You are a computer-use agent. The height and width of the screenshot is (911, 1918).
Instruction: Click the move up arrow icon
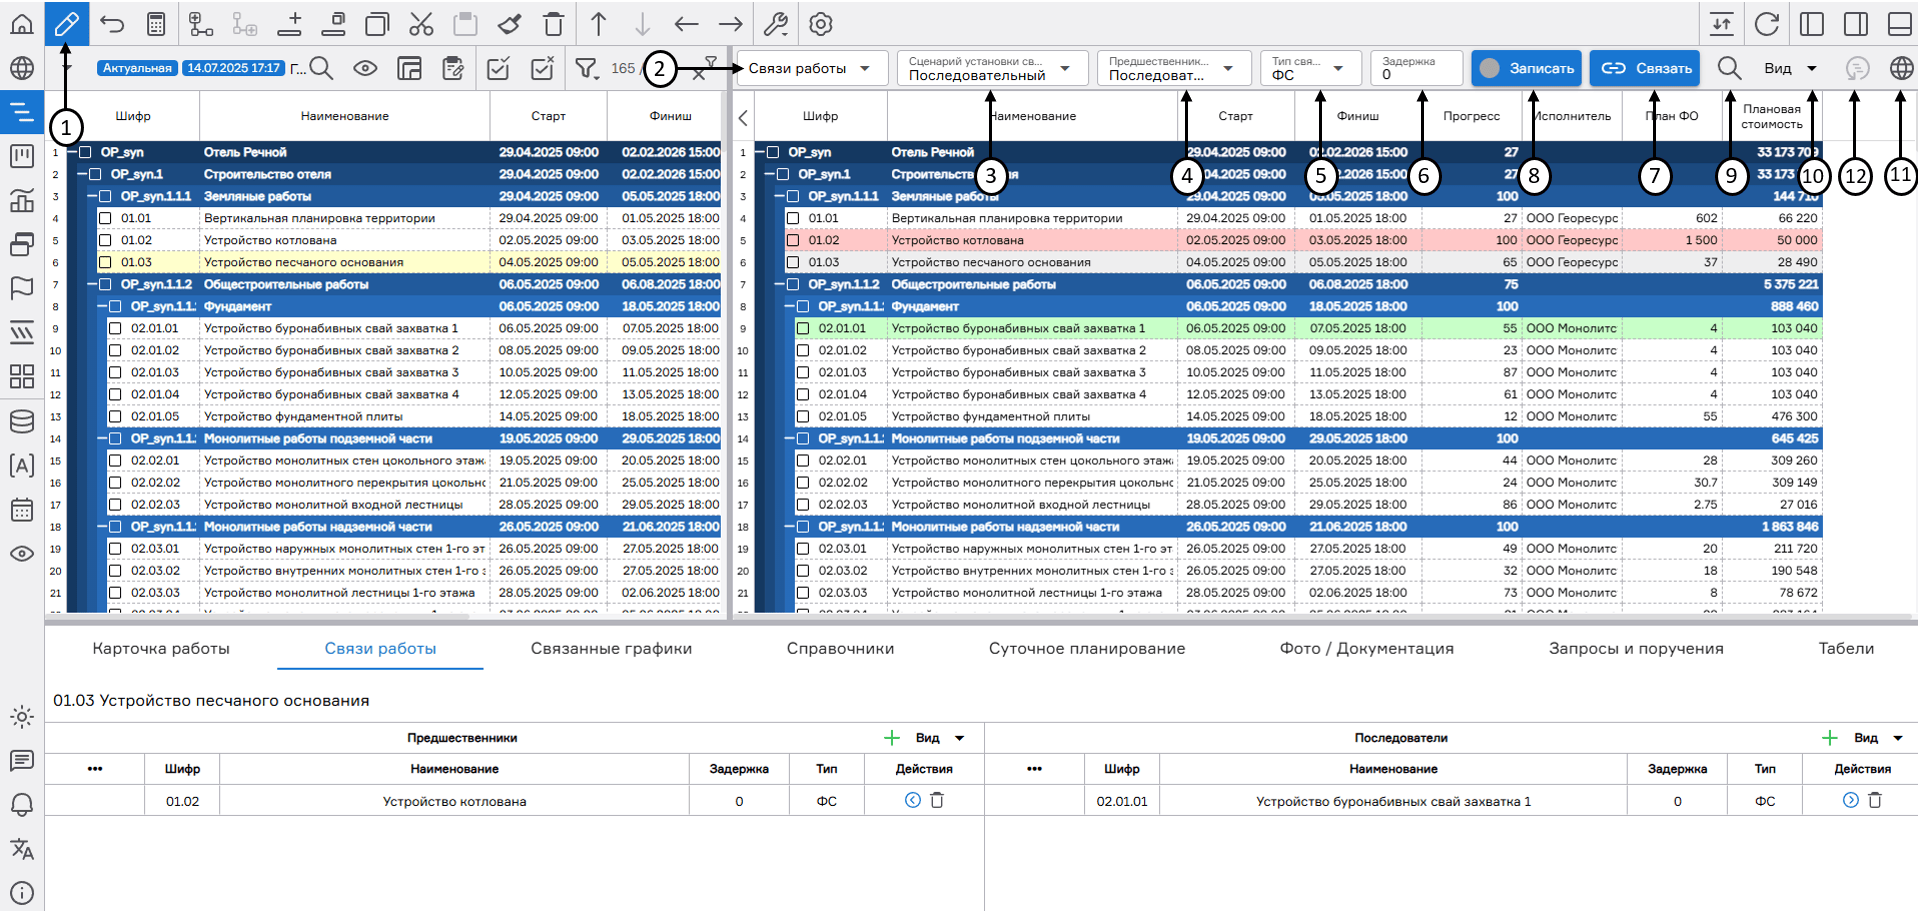[598, 24]
